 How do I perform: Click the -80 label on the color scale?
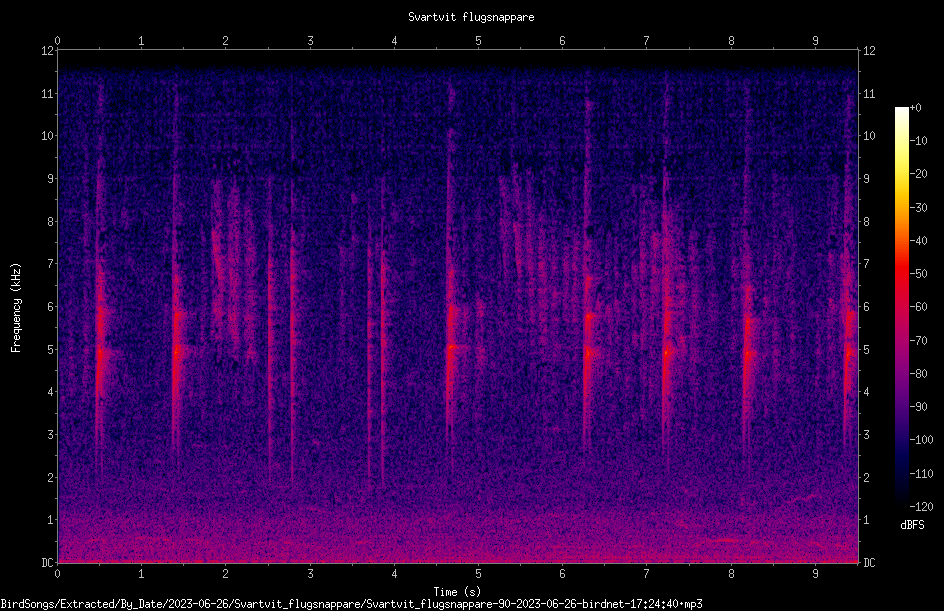[918, 374]
